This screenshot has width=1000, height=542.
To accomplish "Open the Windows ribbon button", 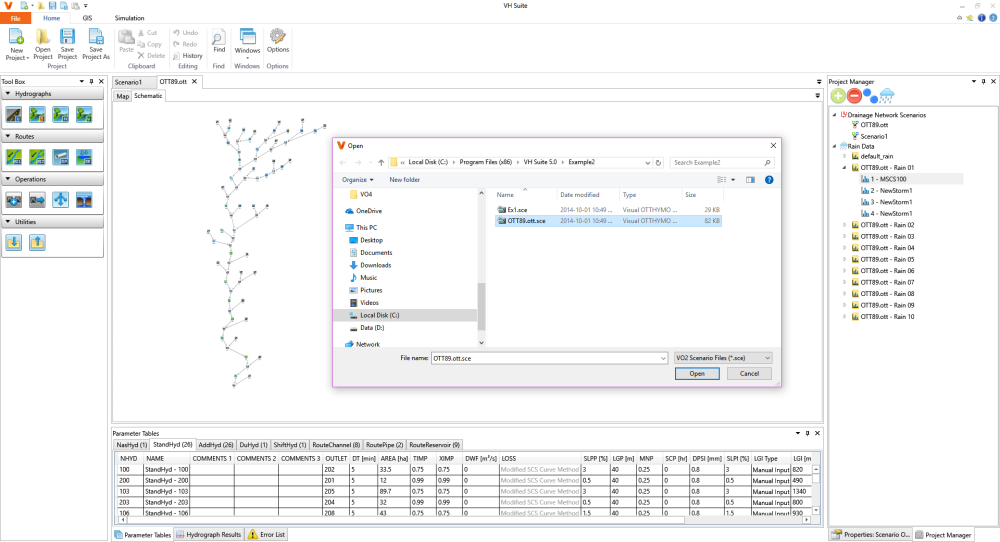I will pyautogui.click(x=247, y=44).
